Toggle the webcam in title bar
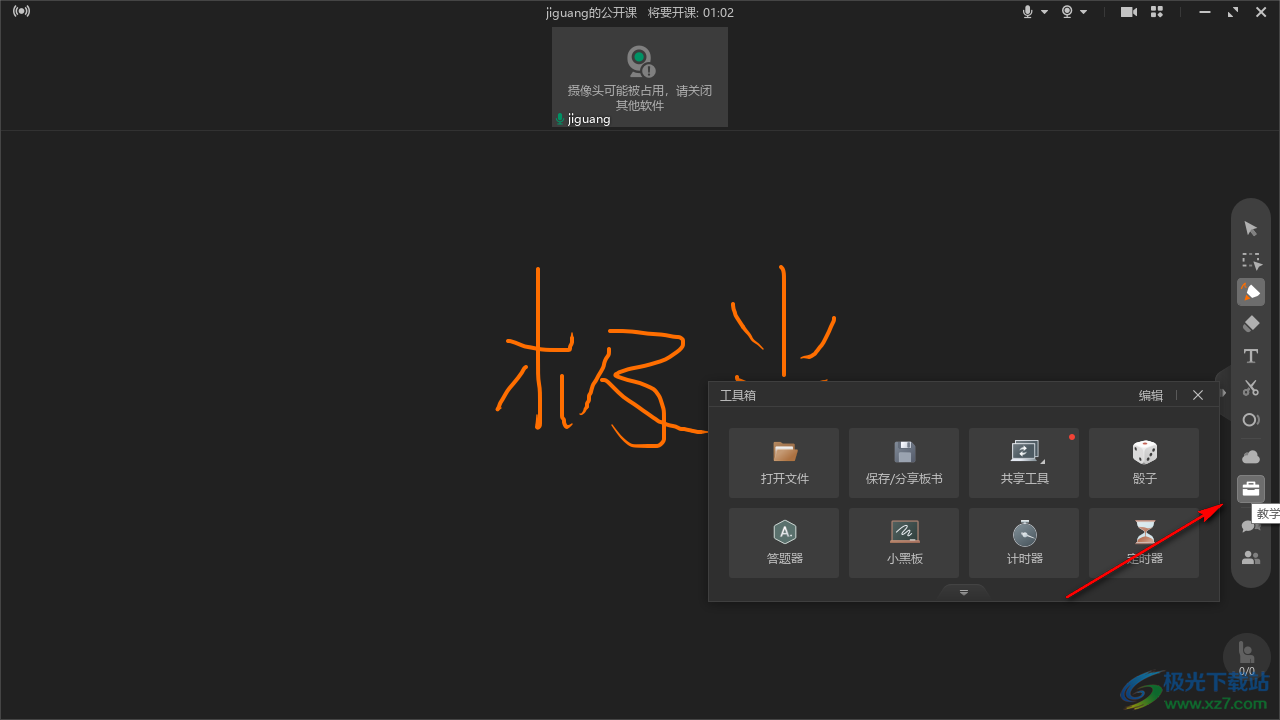 click(1067, 12)
